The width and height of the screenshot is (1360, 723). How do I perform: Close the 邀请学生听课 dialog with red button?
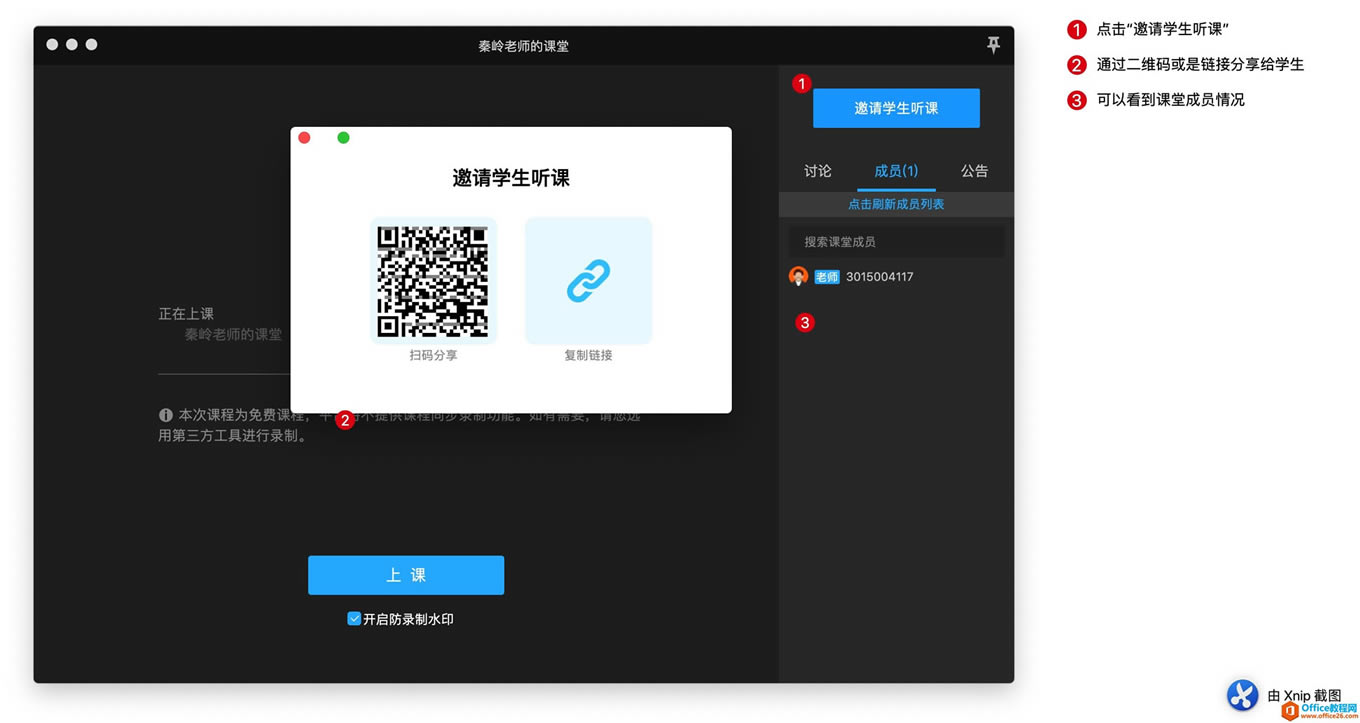click(304, 138)
